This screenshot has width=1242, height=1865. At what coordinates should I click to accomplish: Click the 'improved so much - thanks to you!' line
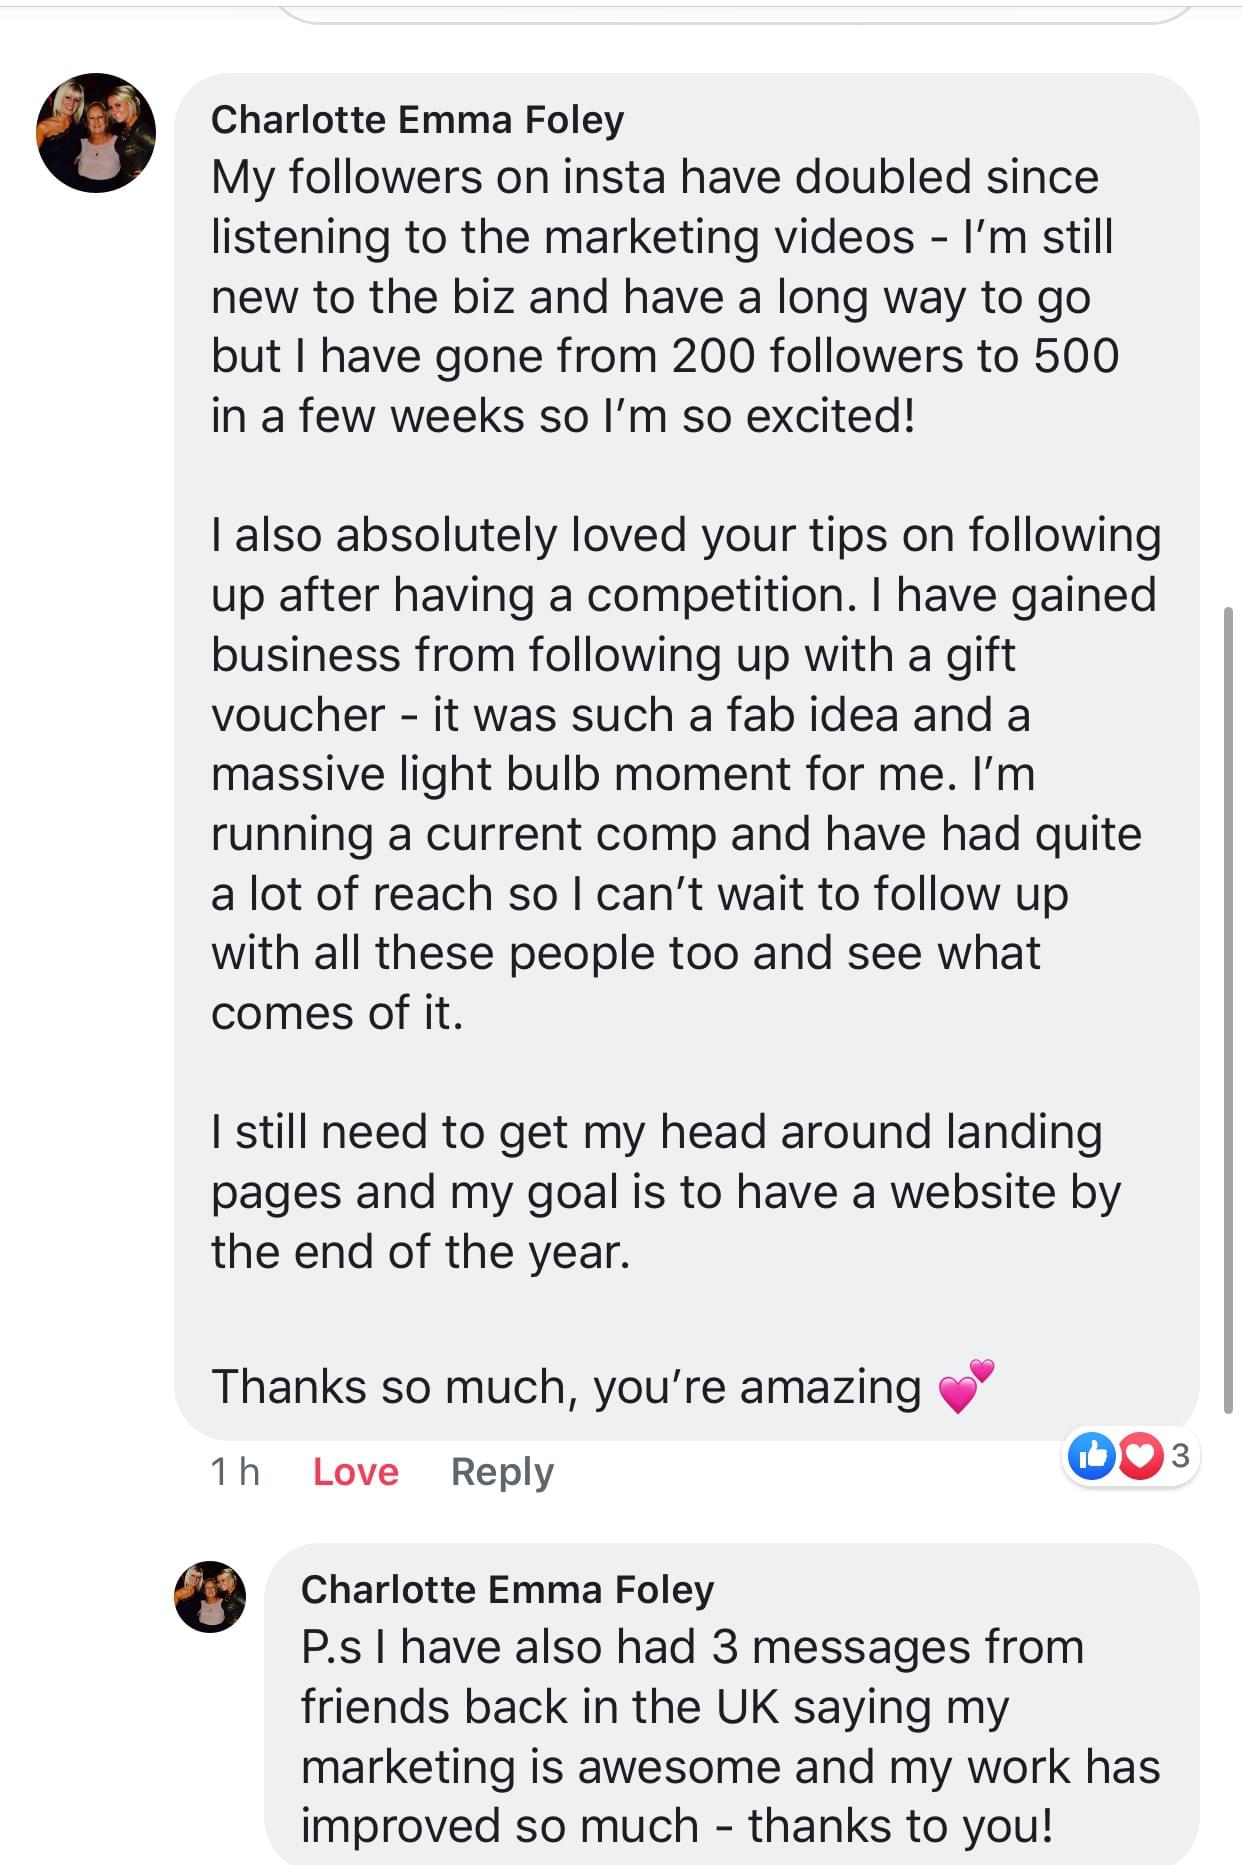click(677, 1826)
